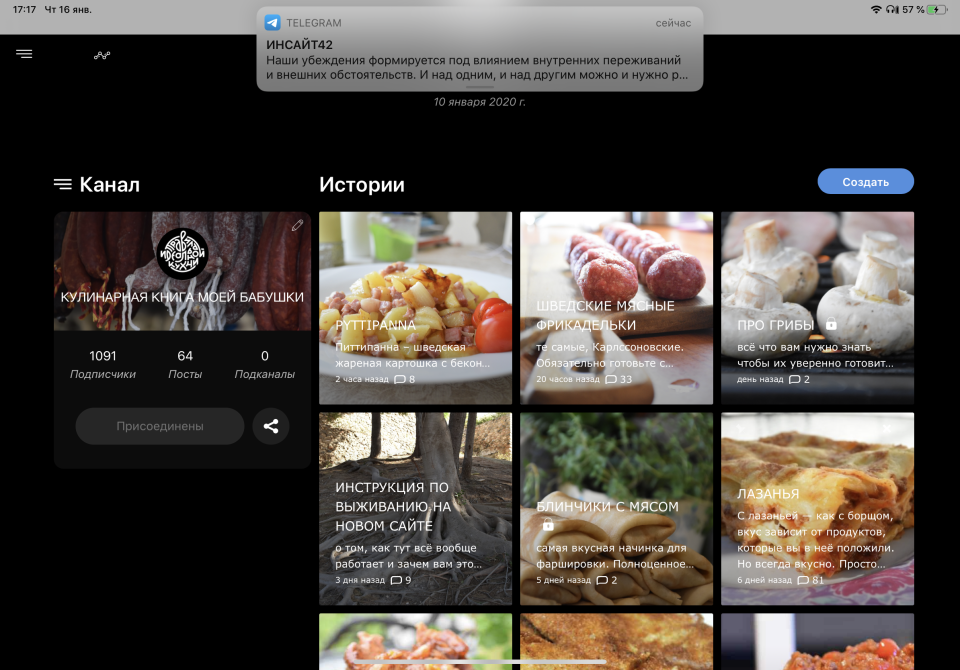This screenshot has width=960, height=670.
Task: Pull the Telegram notification grabber handle
Action: [x=479, y=87]
